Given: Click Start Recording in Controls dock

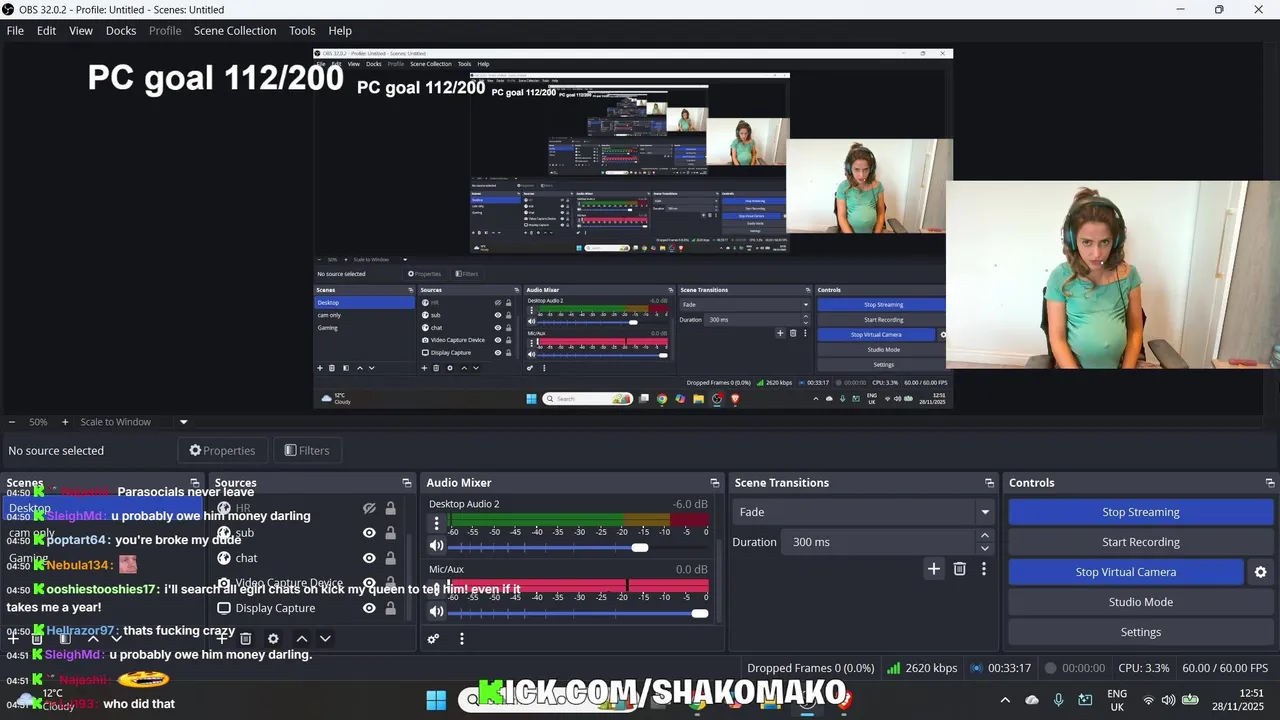Looking at the screenshot, I should pos(1141,542).
